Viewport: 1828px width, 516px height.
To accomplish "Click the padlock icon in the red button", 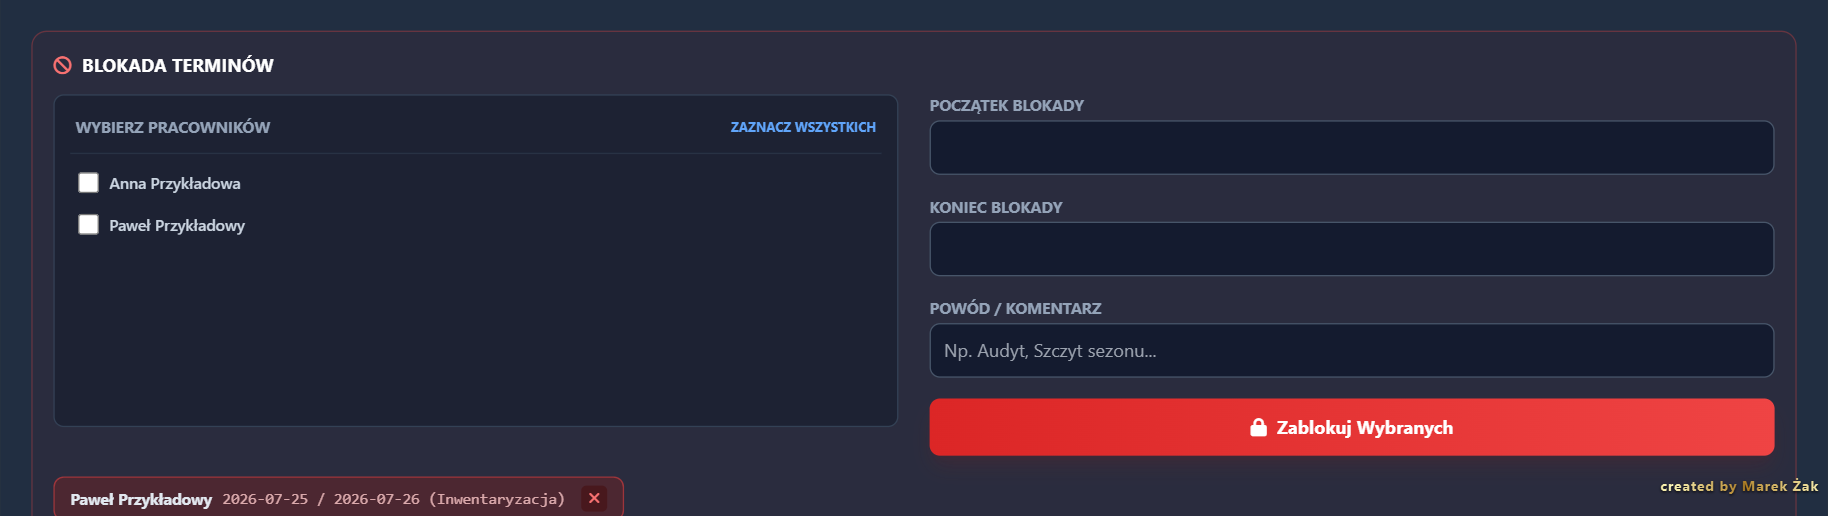I will coord(1258,427).
